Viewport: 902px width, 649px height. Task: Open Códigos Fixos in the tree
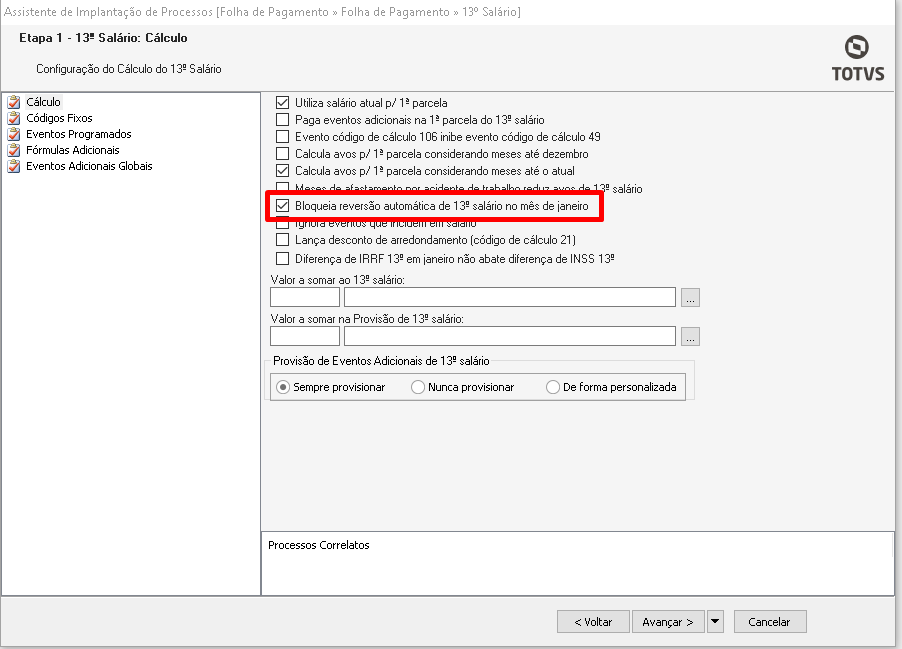pos(59,118)
